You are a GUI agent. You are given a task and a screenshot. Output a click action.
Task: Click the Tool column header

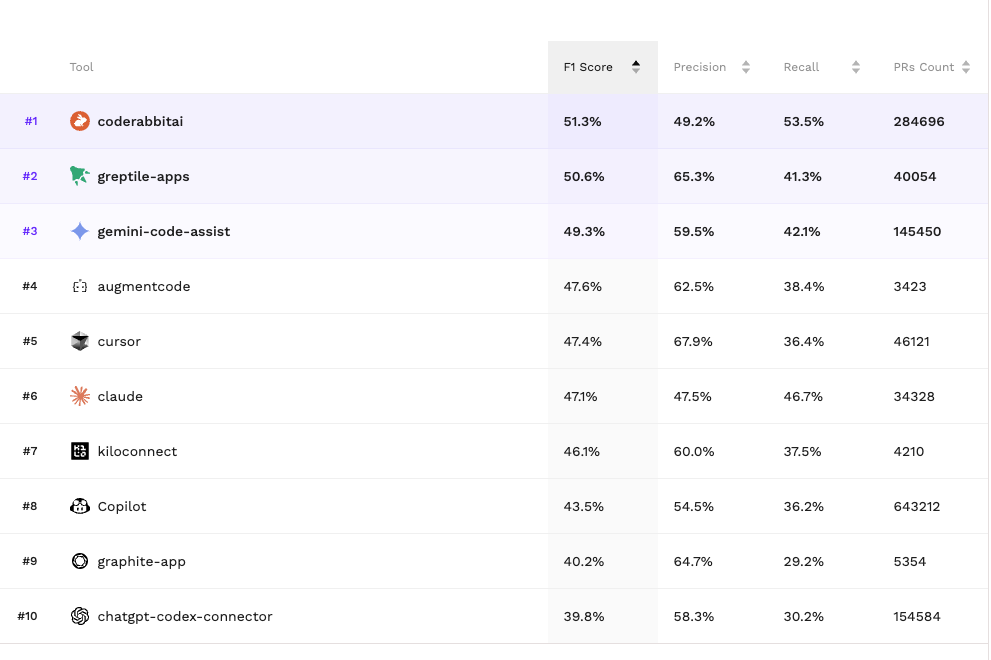click(x=81, y=67)
